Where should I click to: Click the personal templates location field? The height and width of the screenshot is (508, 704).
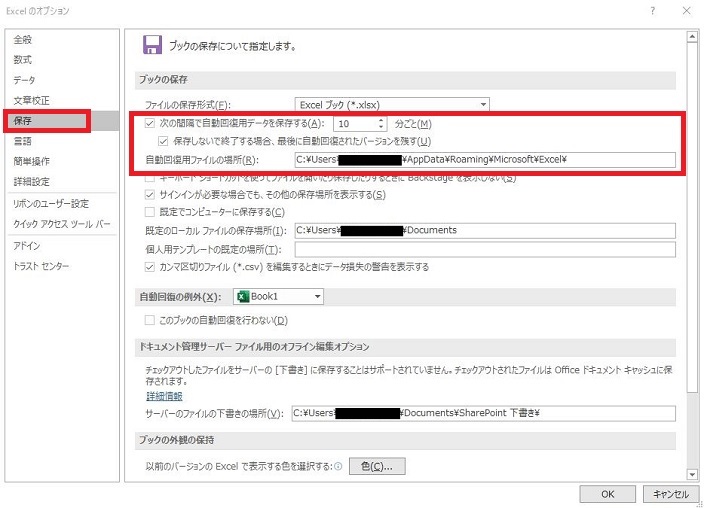(485, 249)
